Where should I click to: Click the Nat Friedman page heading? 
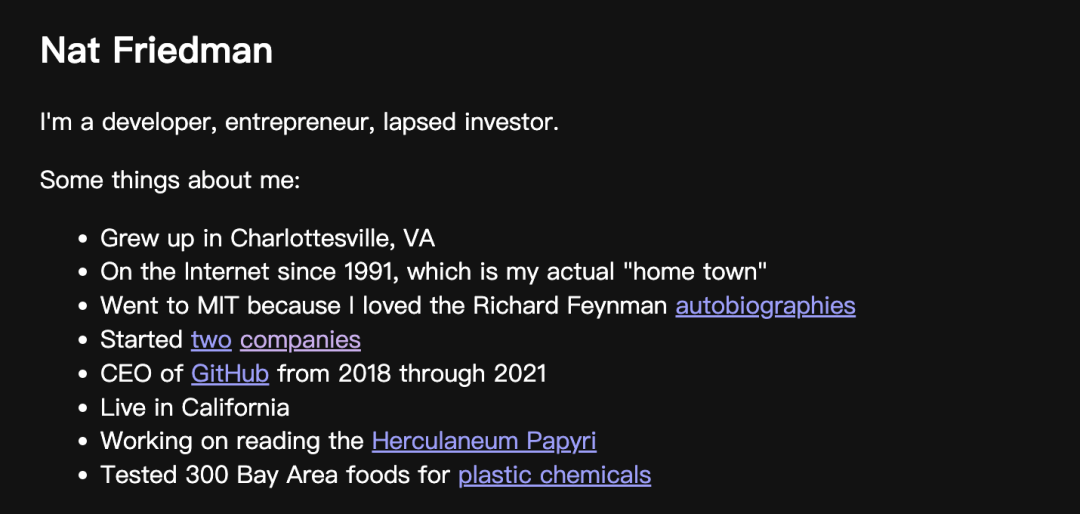click(157, 51)
